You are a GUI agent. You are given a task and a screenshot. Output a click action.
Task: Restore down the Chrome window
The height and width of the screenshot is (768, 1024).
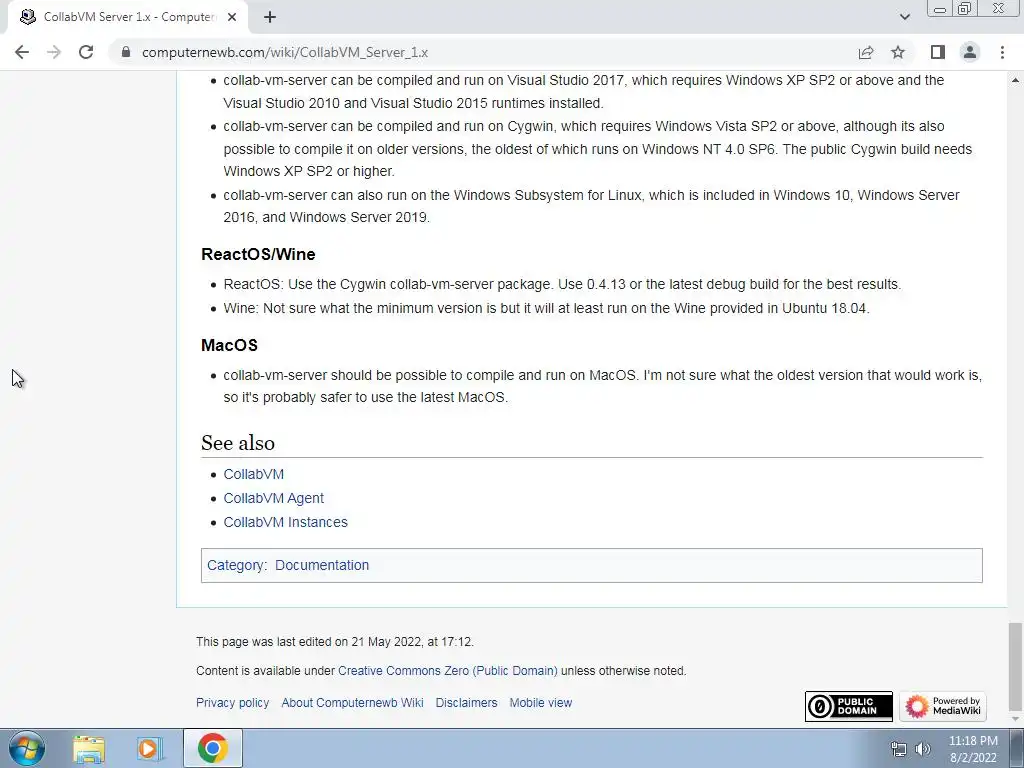click(x=965, y=8)
